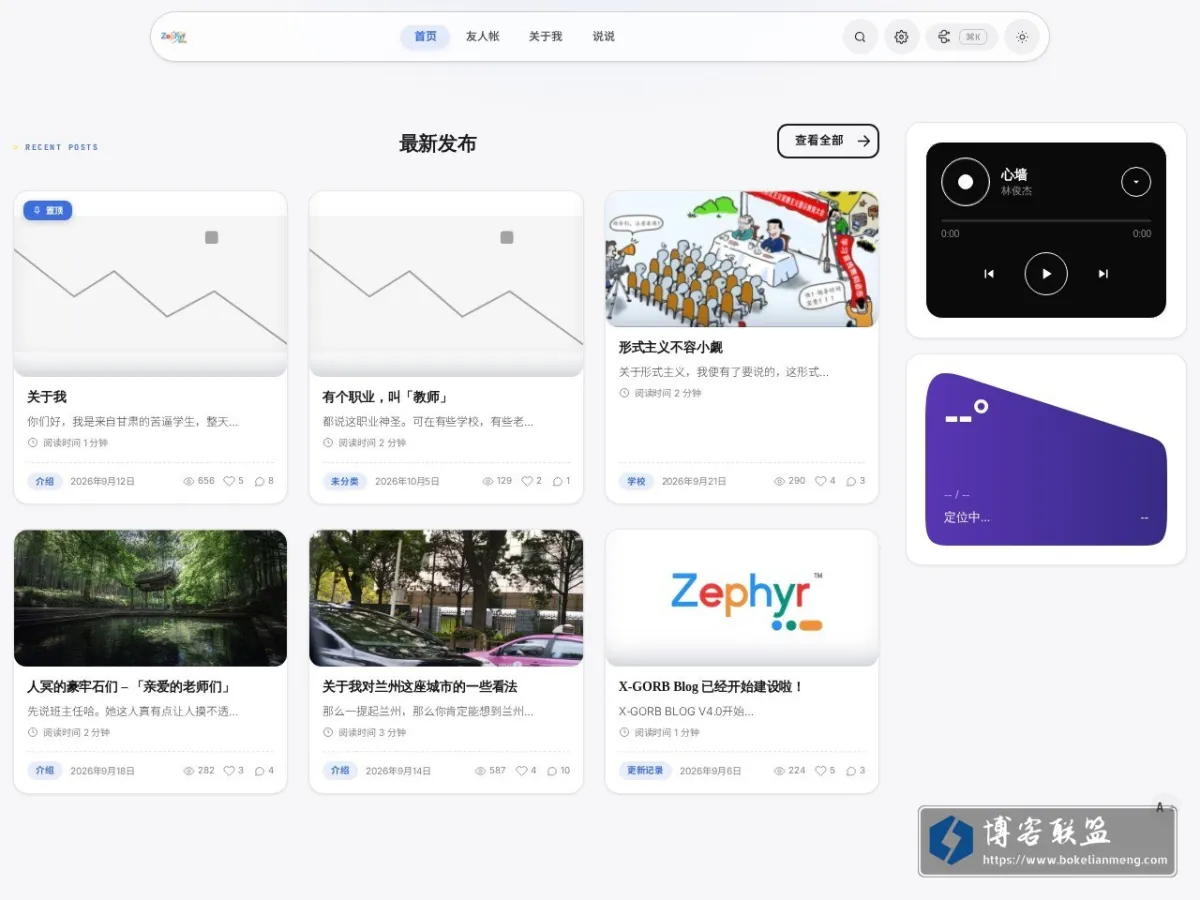Click the heart icon on 人冥的豪牢石们 post
Viewport: 1200px width, 900px height.
coord(229,771)
